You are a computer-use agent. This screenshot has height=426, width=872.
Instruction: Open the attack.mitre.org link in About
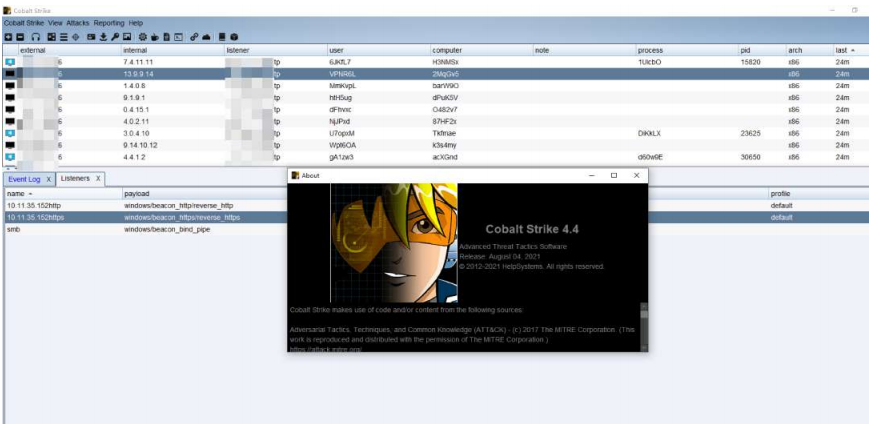tap(325, 349)
